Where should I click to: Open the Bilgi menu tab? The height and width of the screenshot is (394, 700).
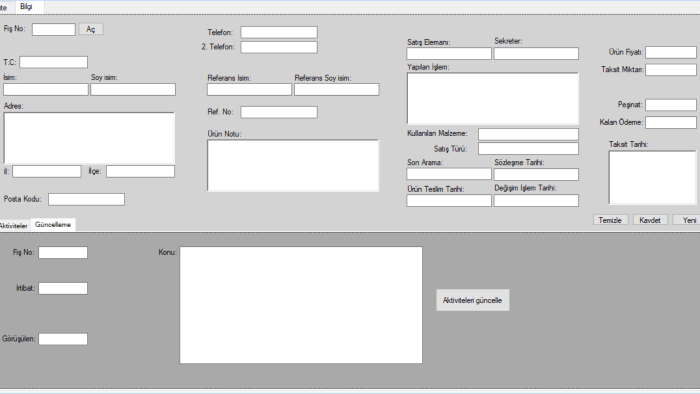[27, 7]
